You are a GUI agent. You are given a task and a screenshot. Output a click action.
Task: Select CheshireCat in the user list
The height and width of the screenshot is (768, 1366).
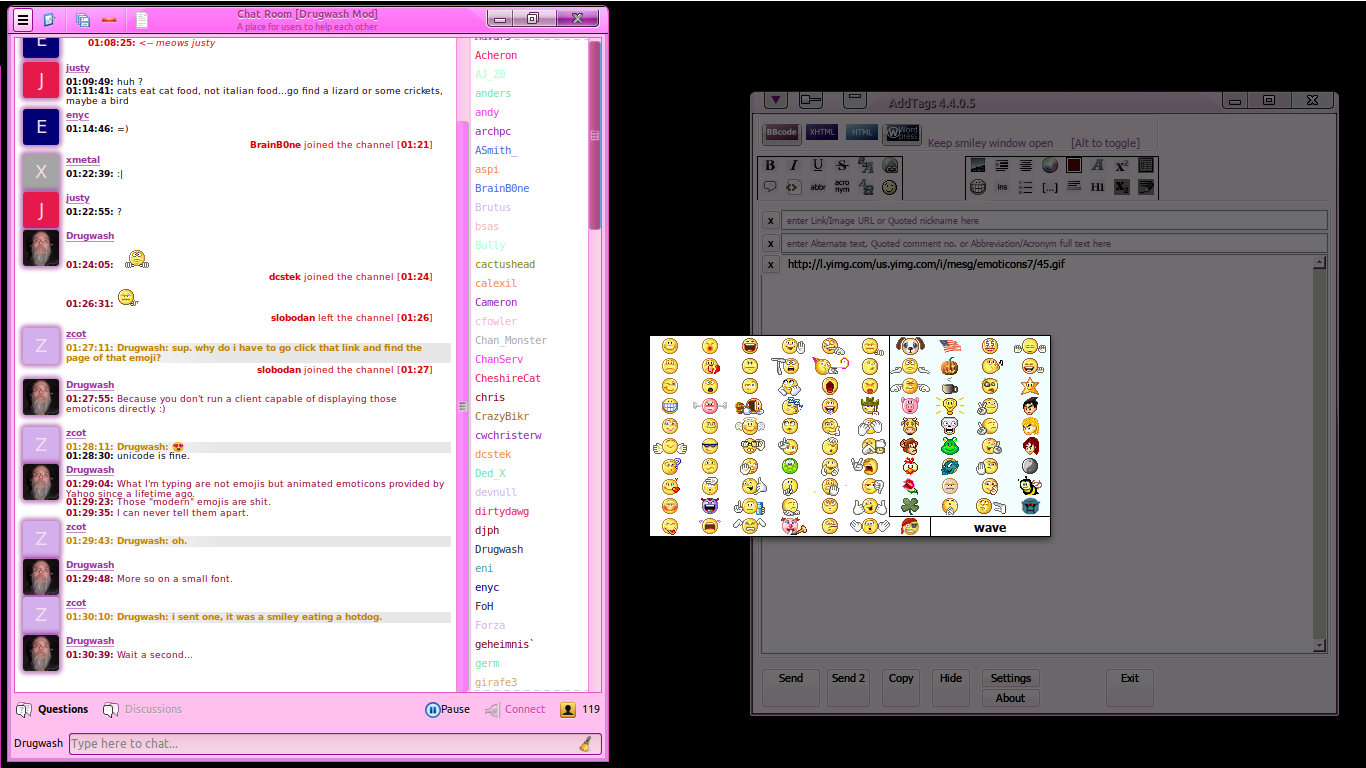point(508,378)
